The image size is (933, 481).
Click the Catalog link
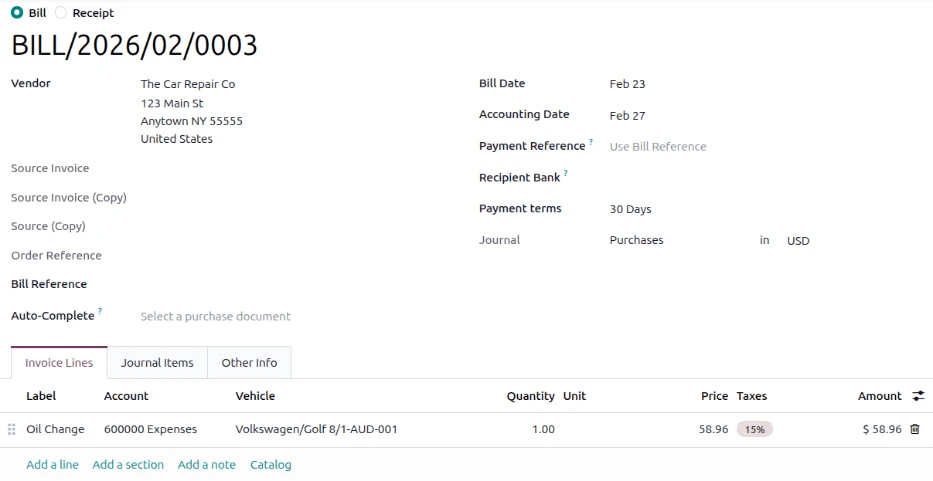[271, 465]
